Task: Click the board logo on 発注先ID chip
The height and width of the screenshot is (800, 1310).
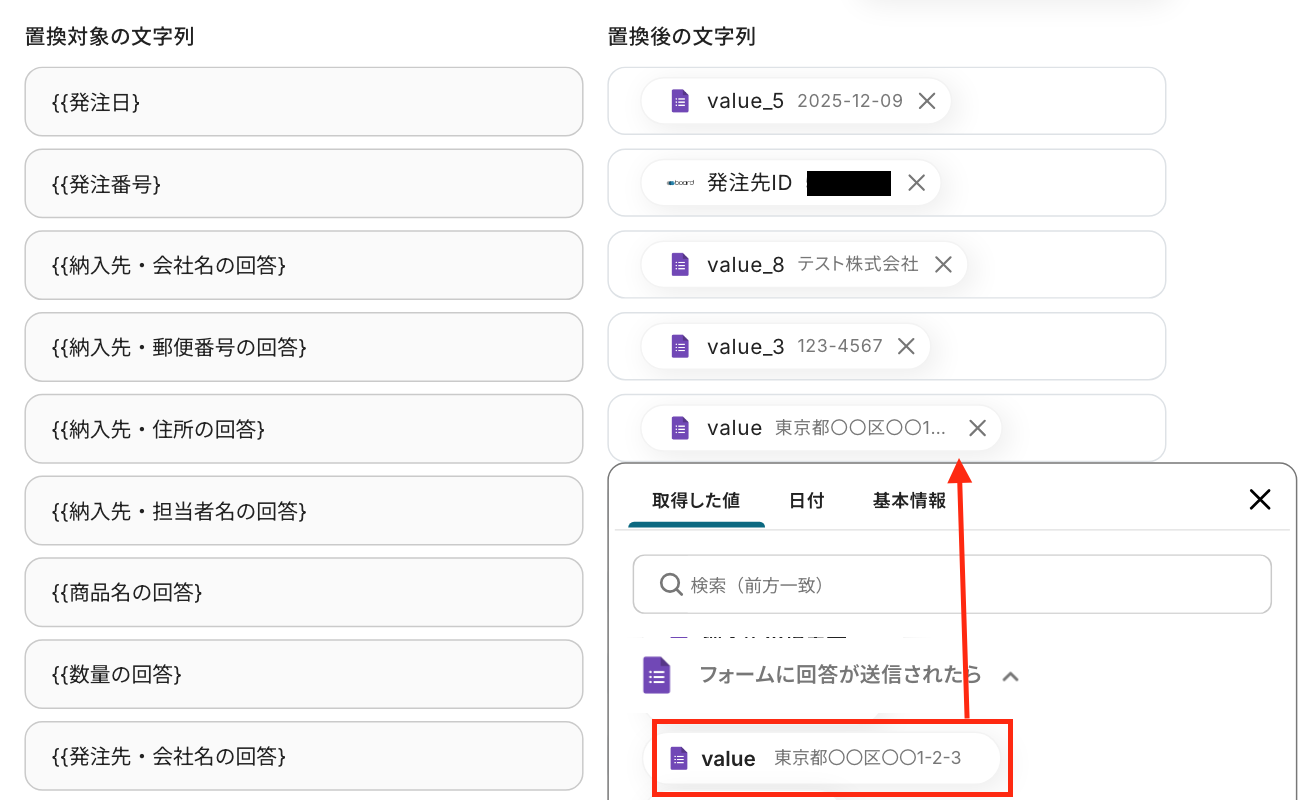Action: (680, 183)
